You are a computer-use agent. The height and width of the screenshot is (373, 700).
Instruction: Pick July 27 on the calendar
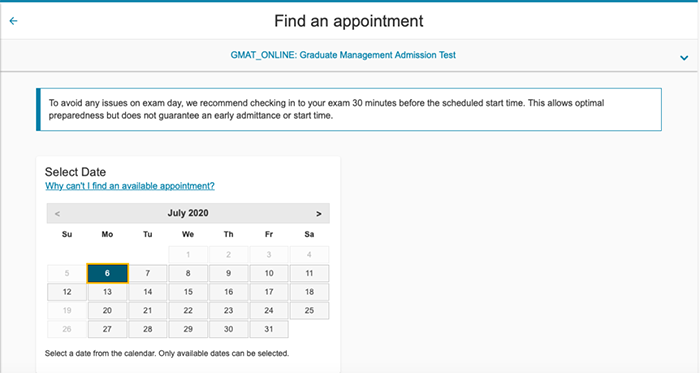(x=107, y=329)
